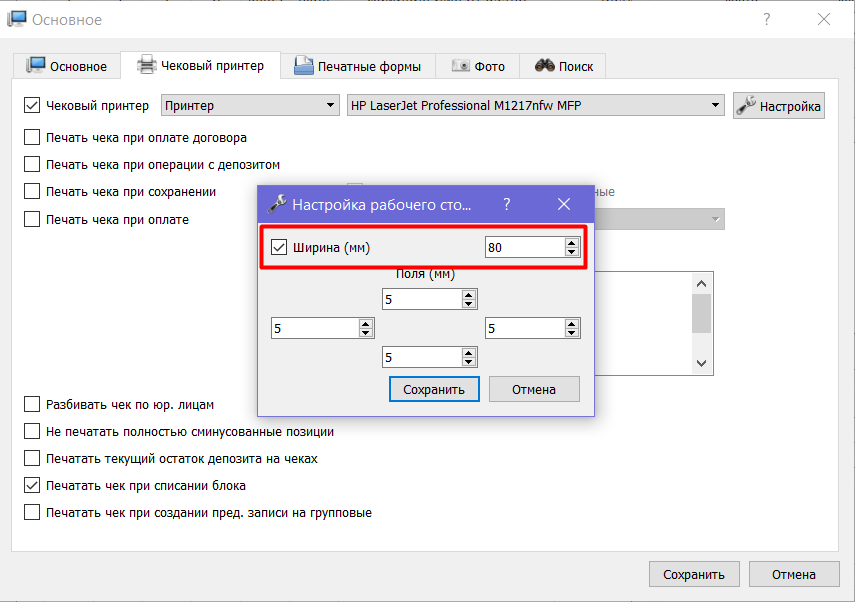This screenshot has width=855, height=602.
Task: Uncheck the Ширина (мм) checkbox
Action: (279, 248)
